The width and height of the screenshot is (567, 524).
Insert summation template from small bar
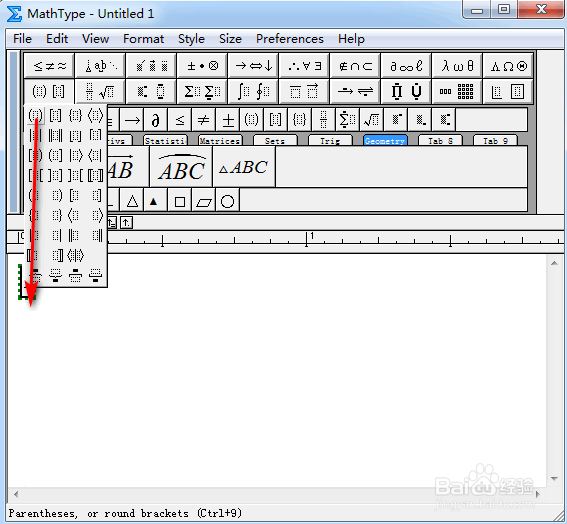pos(348,120)
